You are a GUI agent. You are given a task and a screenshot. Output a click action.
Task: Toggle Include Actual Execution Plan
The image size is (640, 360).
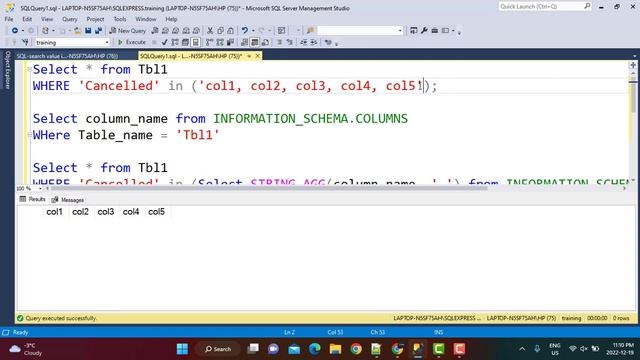click(209, 42)
